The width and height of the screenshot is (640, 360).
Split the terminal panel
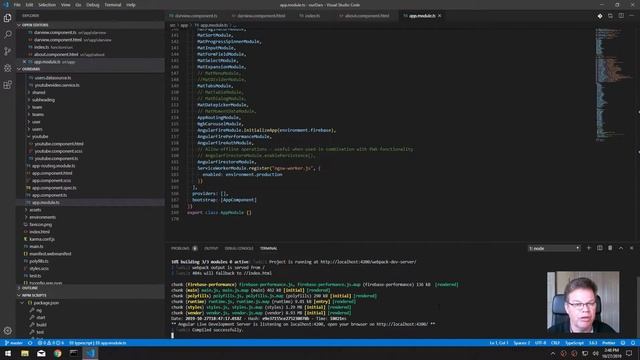tap(600, 248)
